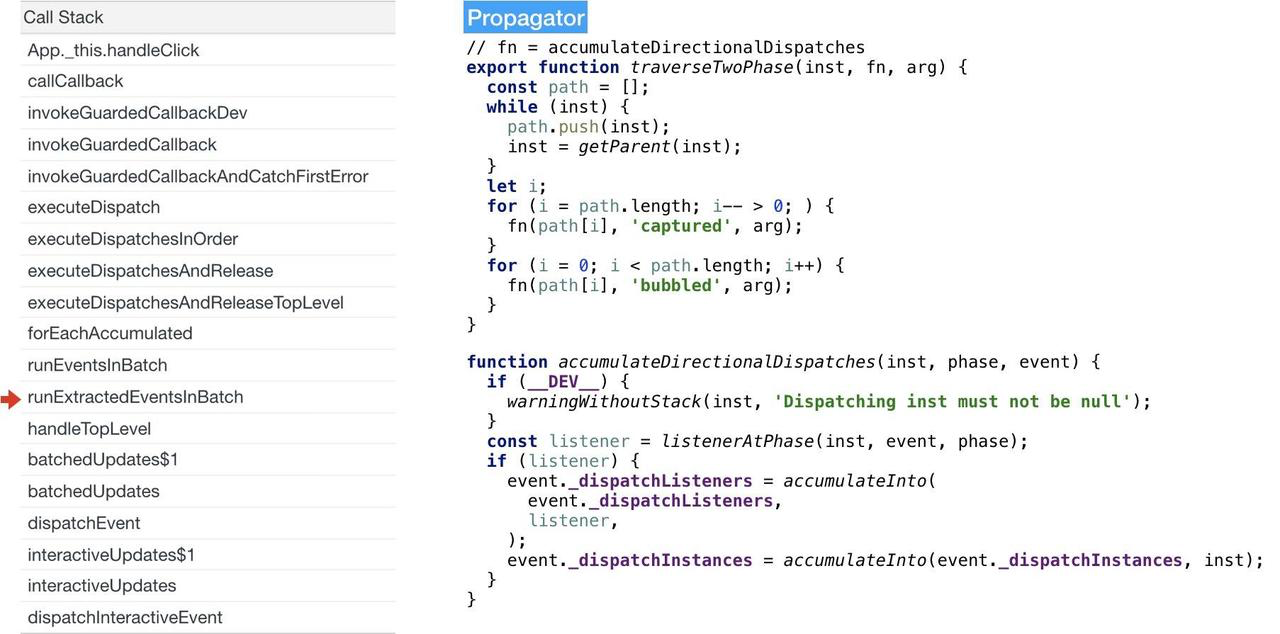Click the Call Stack panel header
Image resolution: width=1280 pixels, height=634 pixels.
(208, 17)
